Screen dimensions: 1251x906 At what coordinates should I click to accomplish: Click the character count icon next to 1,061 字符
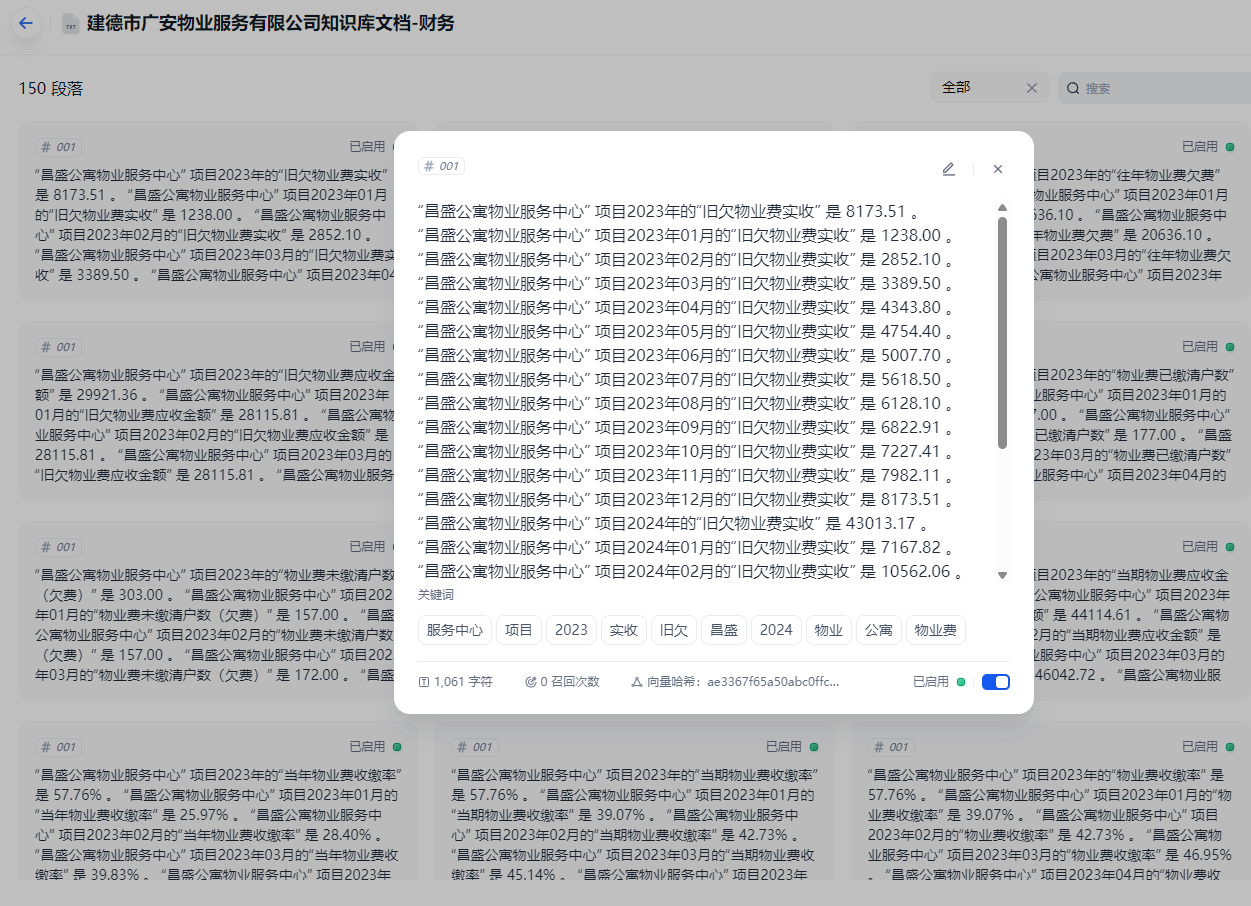[x=424, y=682]
